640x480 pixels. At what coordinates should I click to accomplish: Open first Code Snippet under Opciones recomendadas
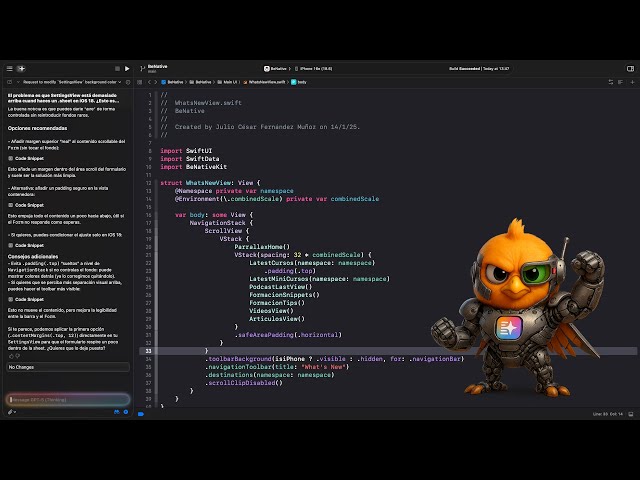(26, 158)
